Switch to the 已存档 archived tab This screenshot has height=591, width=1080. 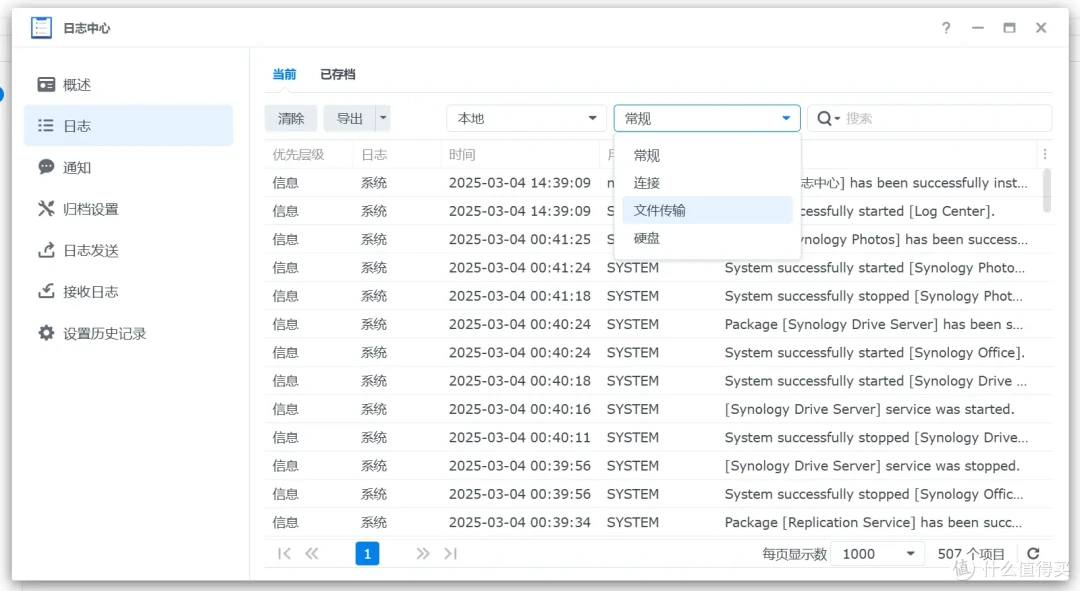click(338, 74)
